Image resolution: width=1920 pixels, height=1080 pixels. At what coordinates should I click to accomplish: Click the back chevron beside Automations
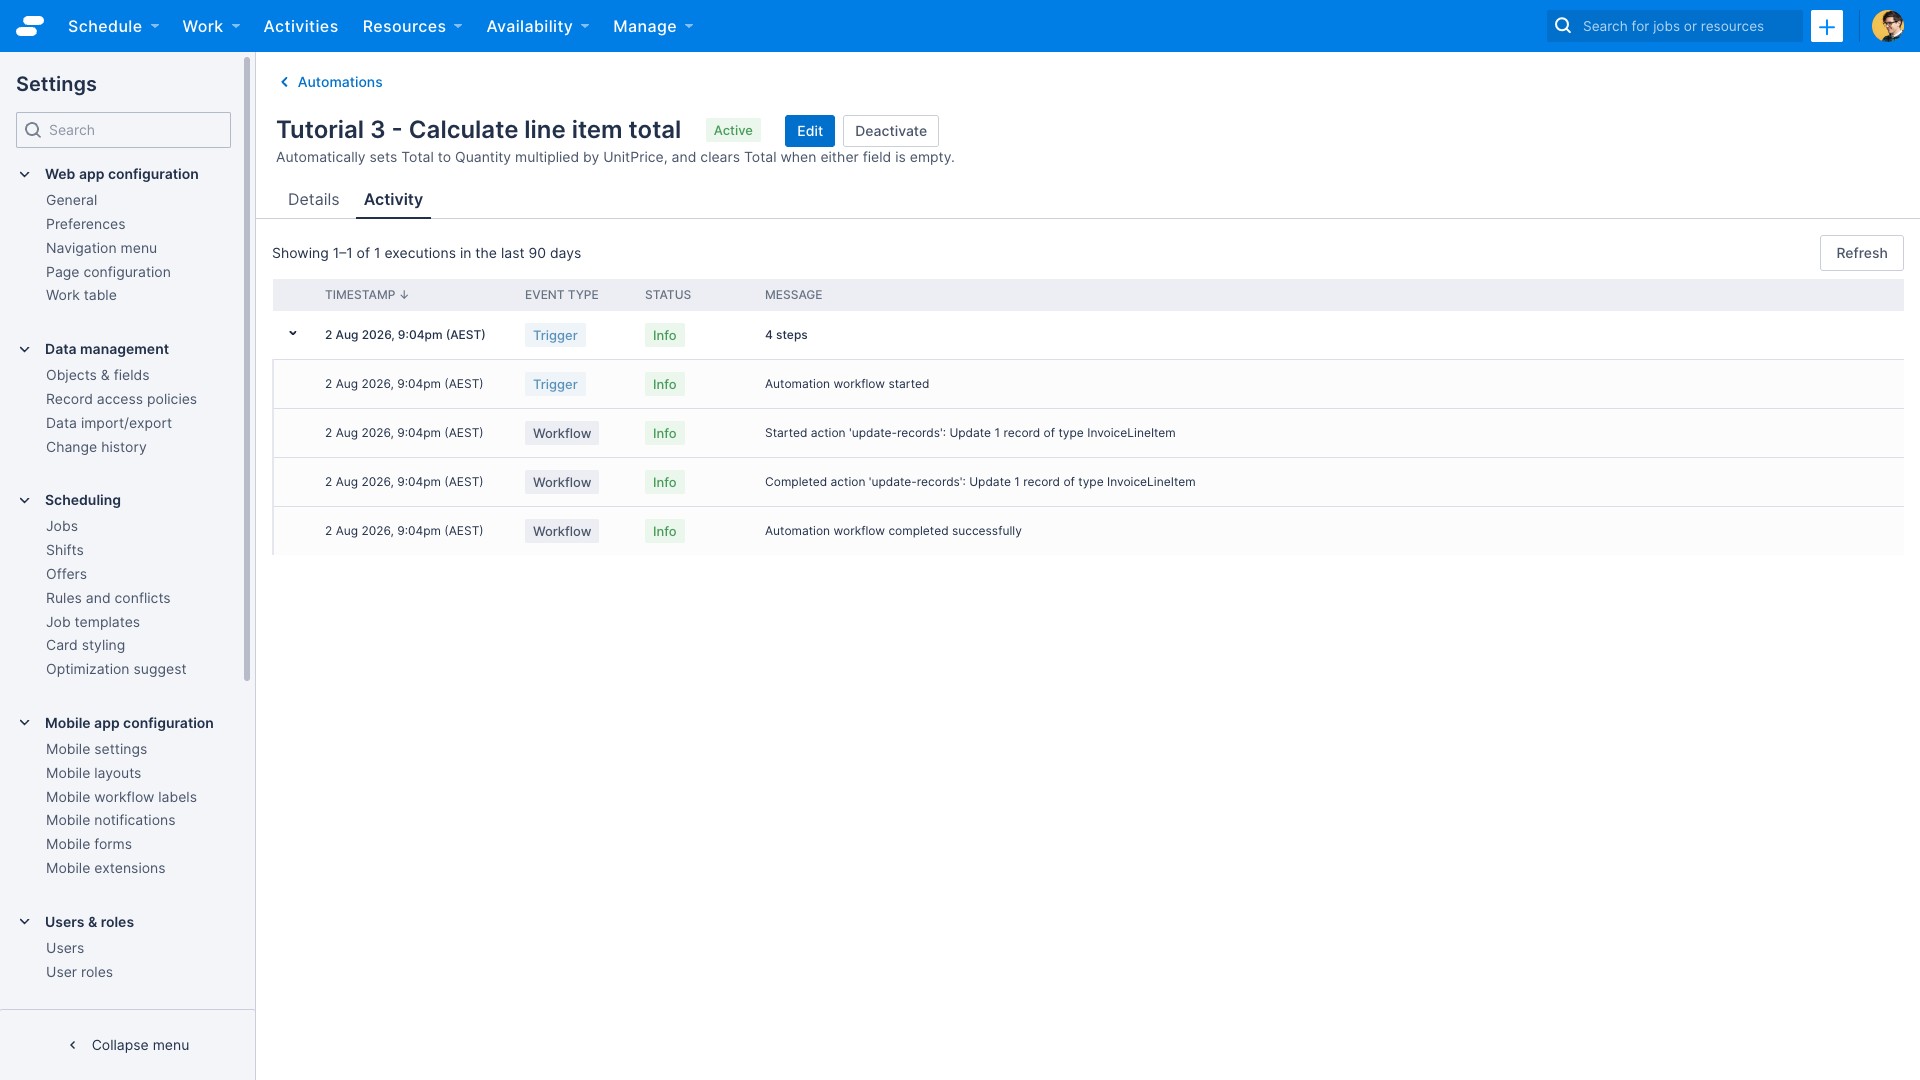point(284,82)
